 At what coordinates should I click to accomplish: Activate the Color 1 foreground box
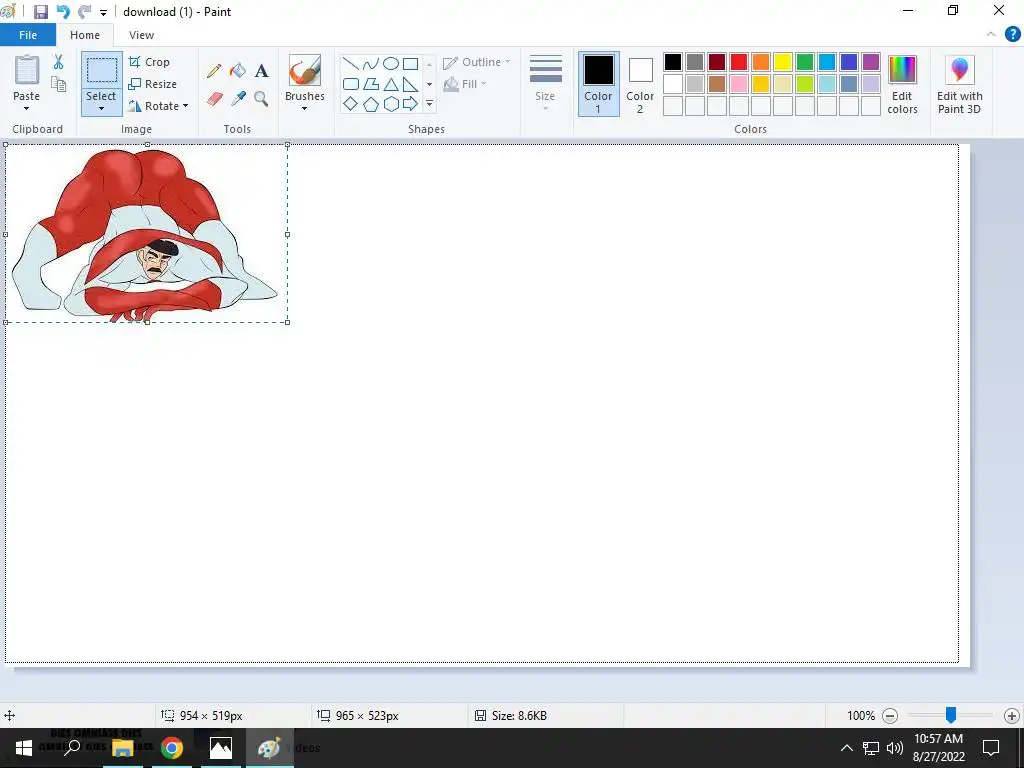[x=598, y=84]
